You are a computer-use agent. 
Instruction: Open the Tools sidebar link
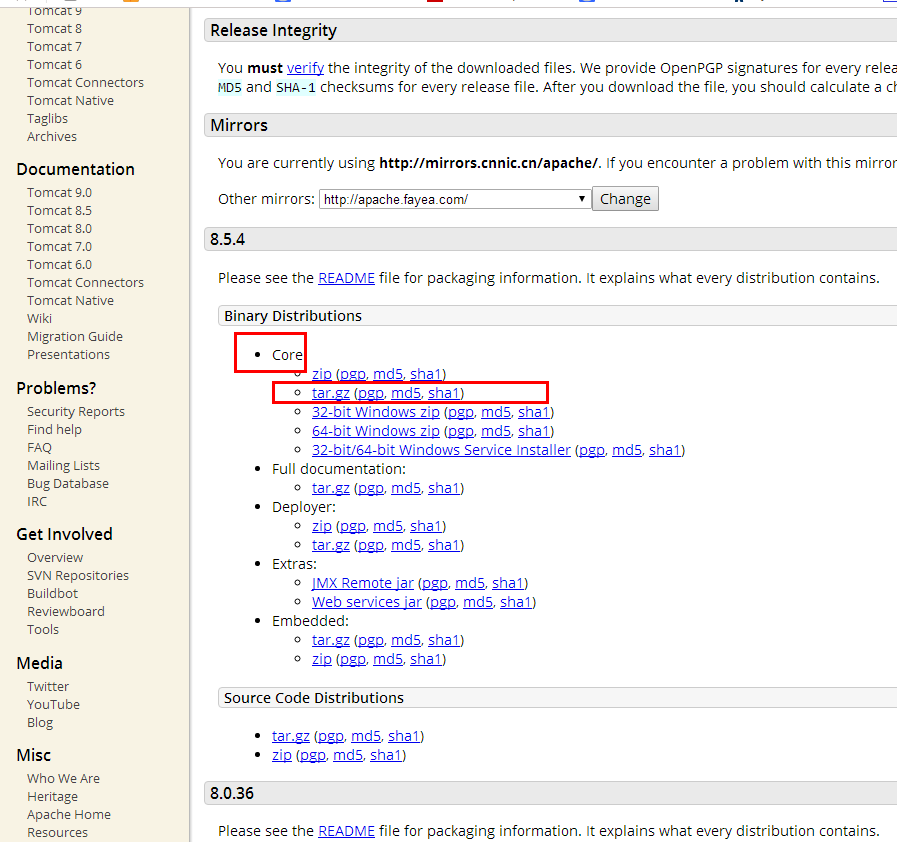[43, 630]
